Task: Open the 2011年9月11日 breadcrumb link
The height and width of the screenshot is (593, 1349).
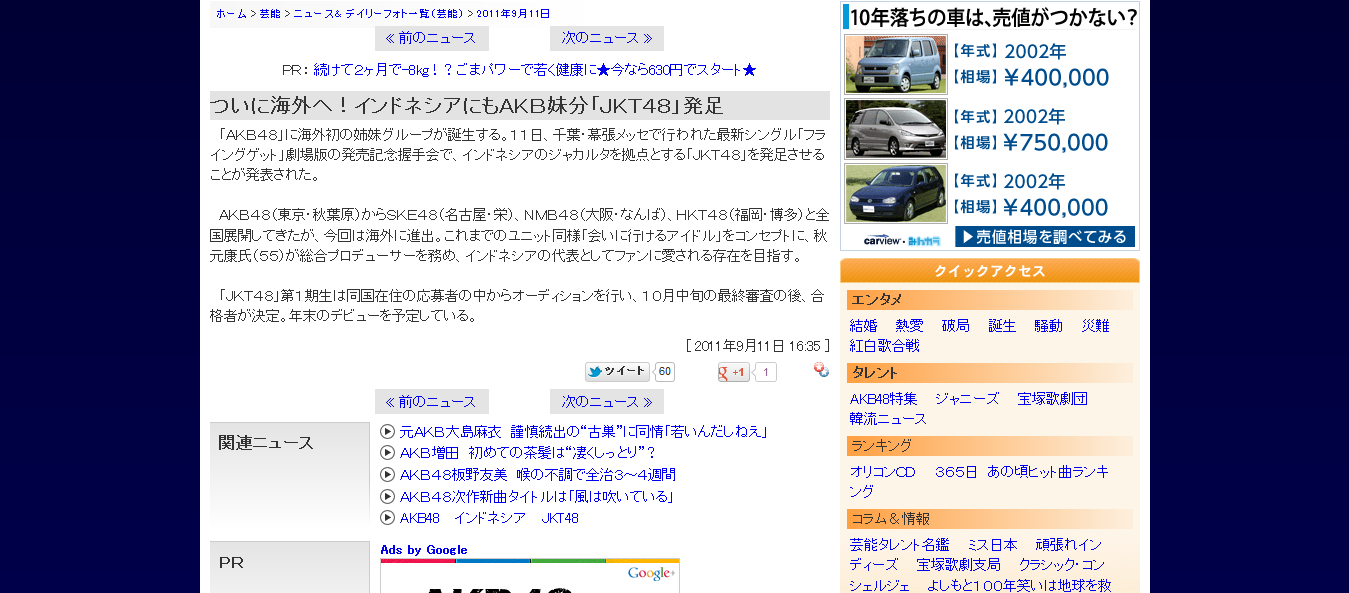Action: pyautogui.click(x=513, y=13)
